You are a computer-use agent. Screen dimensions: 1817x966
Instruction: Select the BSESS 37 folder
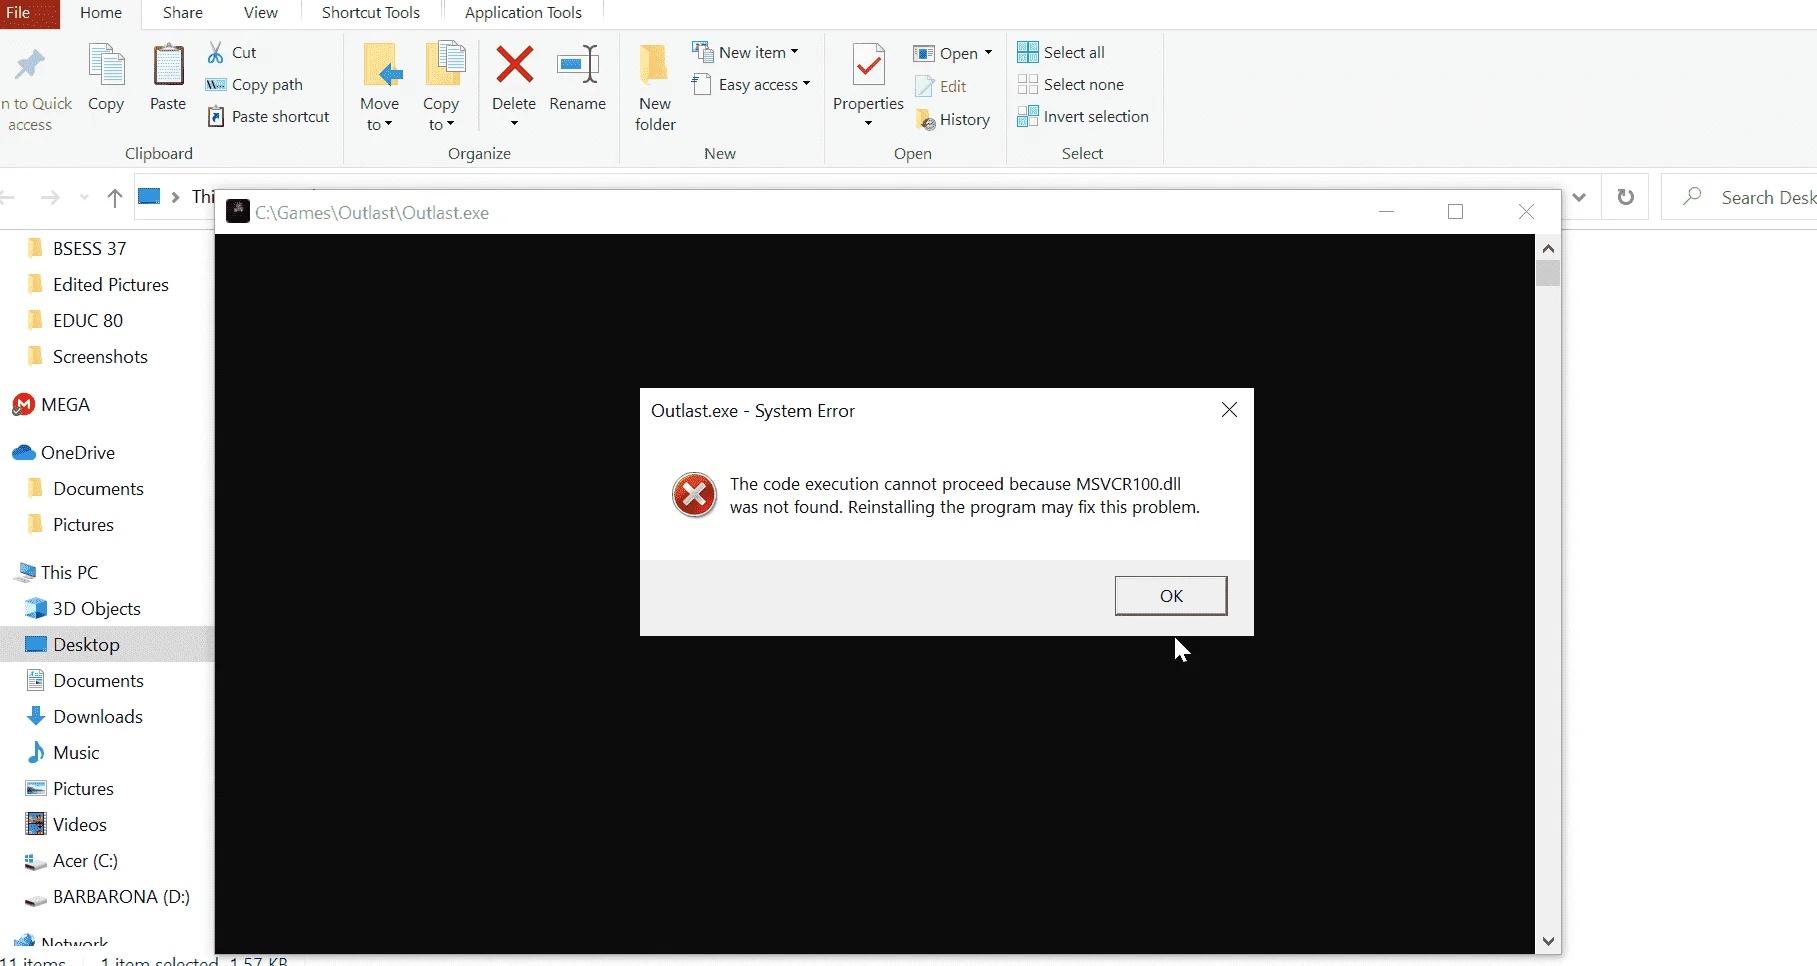click(x=76, y=249)
